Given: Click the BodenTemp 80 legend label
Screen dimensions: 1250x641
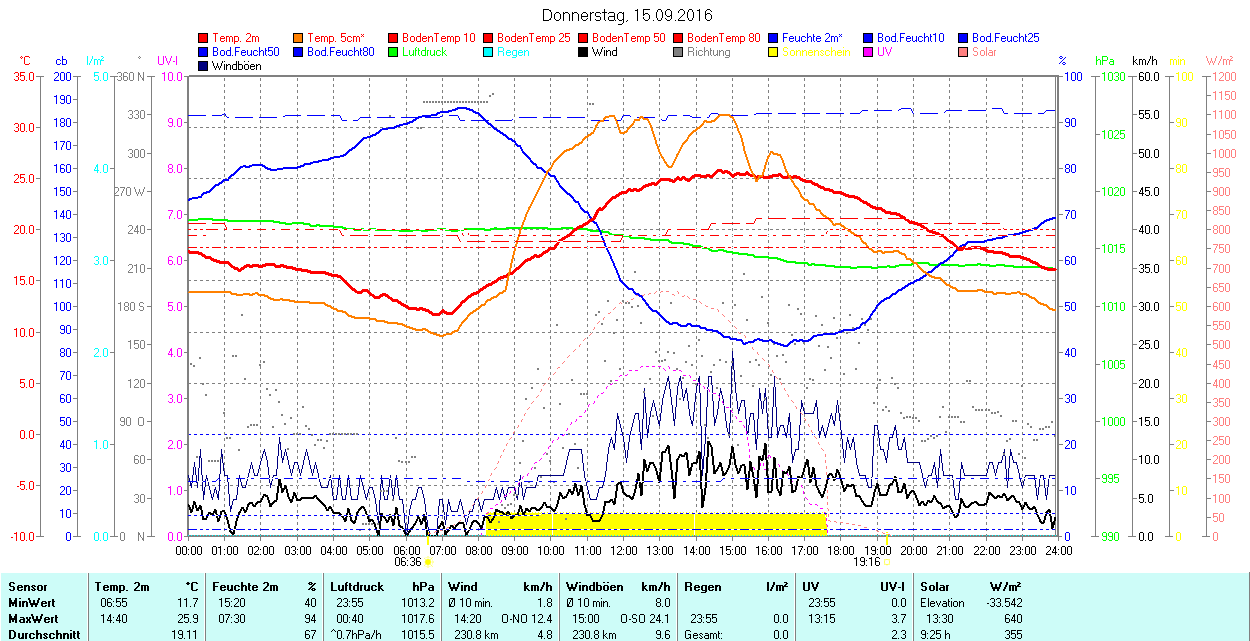Looking at the screenshot, I should (x=724, y=38).
